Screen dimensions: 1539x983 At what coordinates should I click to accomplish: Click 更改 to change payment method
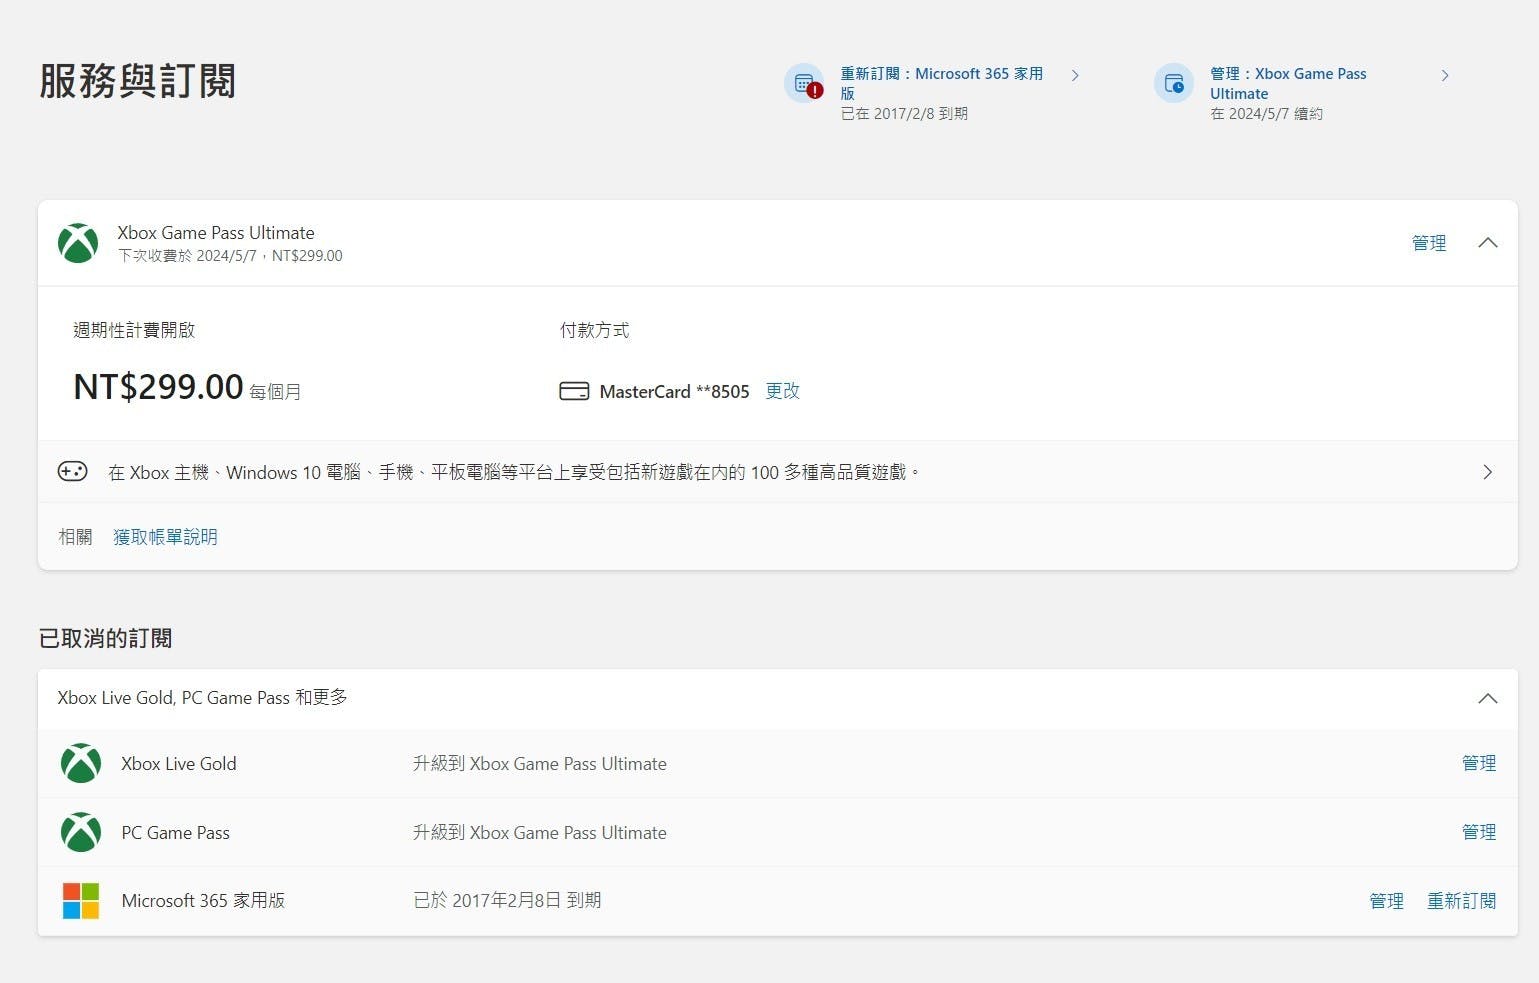coord(782,391)
